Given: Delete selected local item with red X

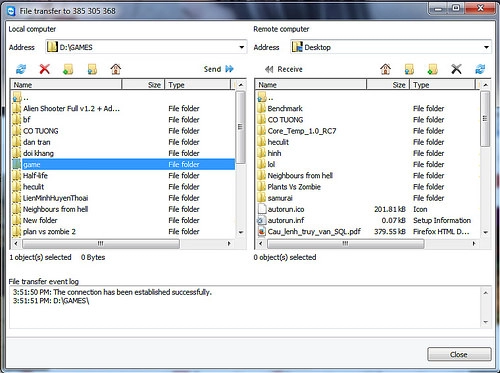Looking at the screenshot, I should tap(45, 69).
